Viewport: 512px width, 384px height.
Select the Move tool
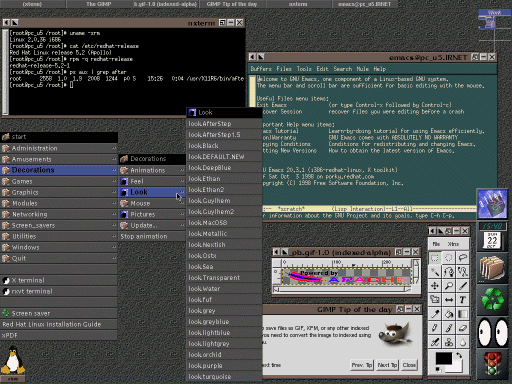coord(435,286)
